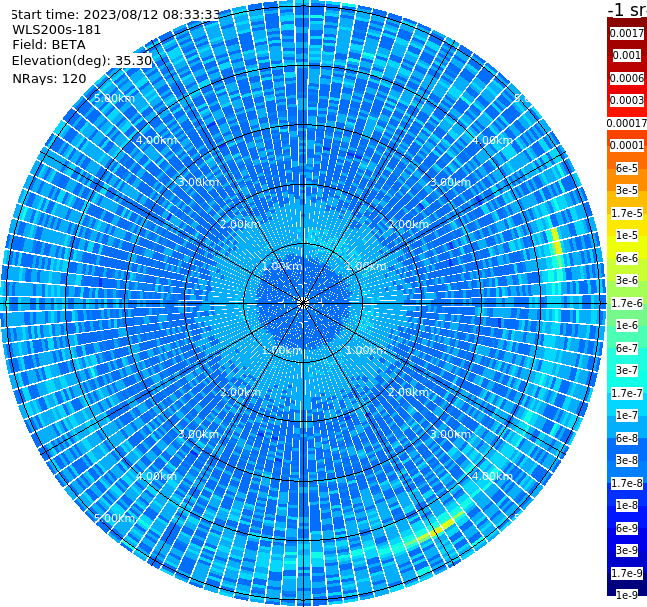
Task: Click the 0.0017 colorbar tick label
Action: pyautogui.click(x=627, y=33)
